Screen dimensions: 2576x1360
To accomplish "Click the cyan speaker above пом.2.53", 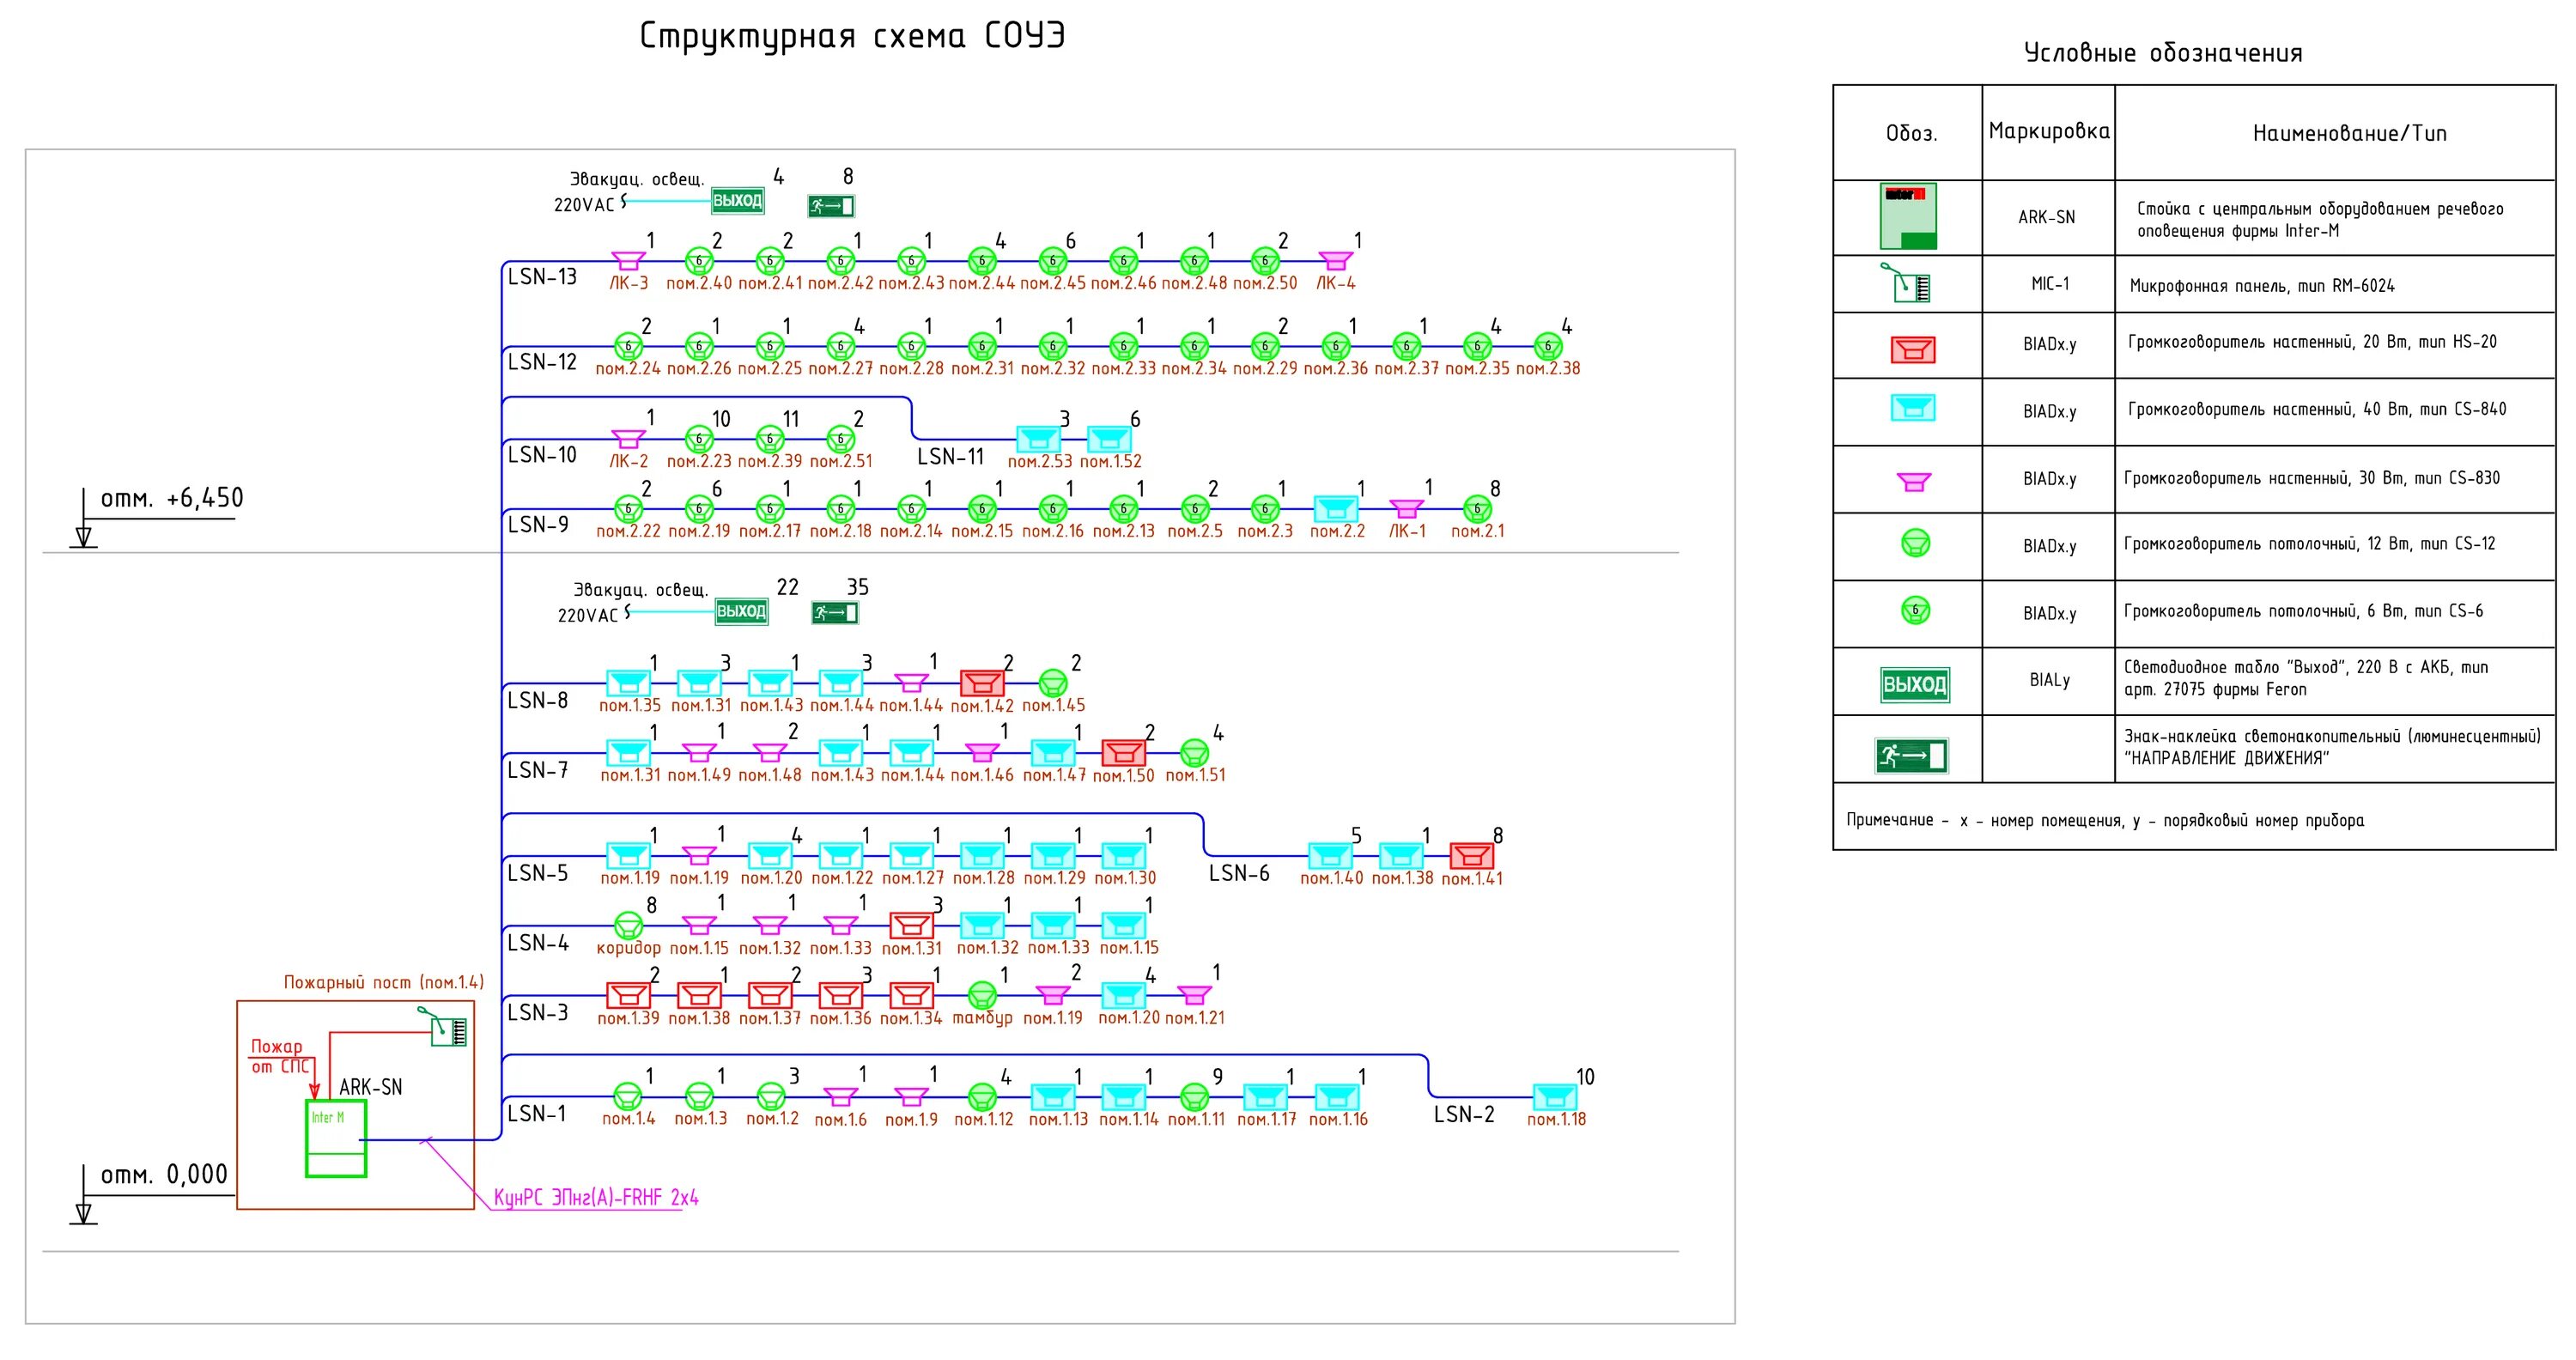I will tap(1038, 439).
